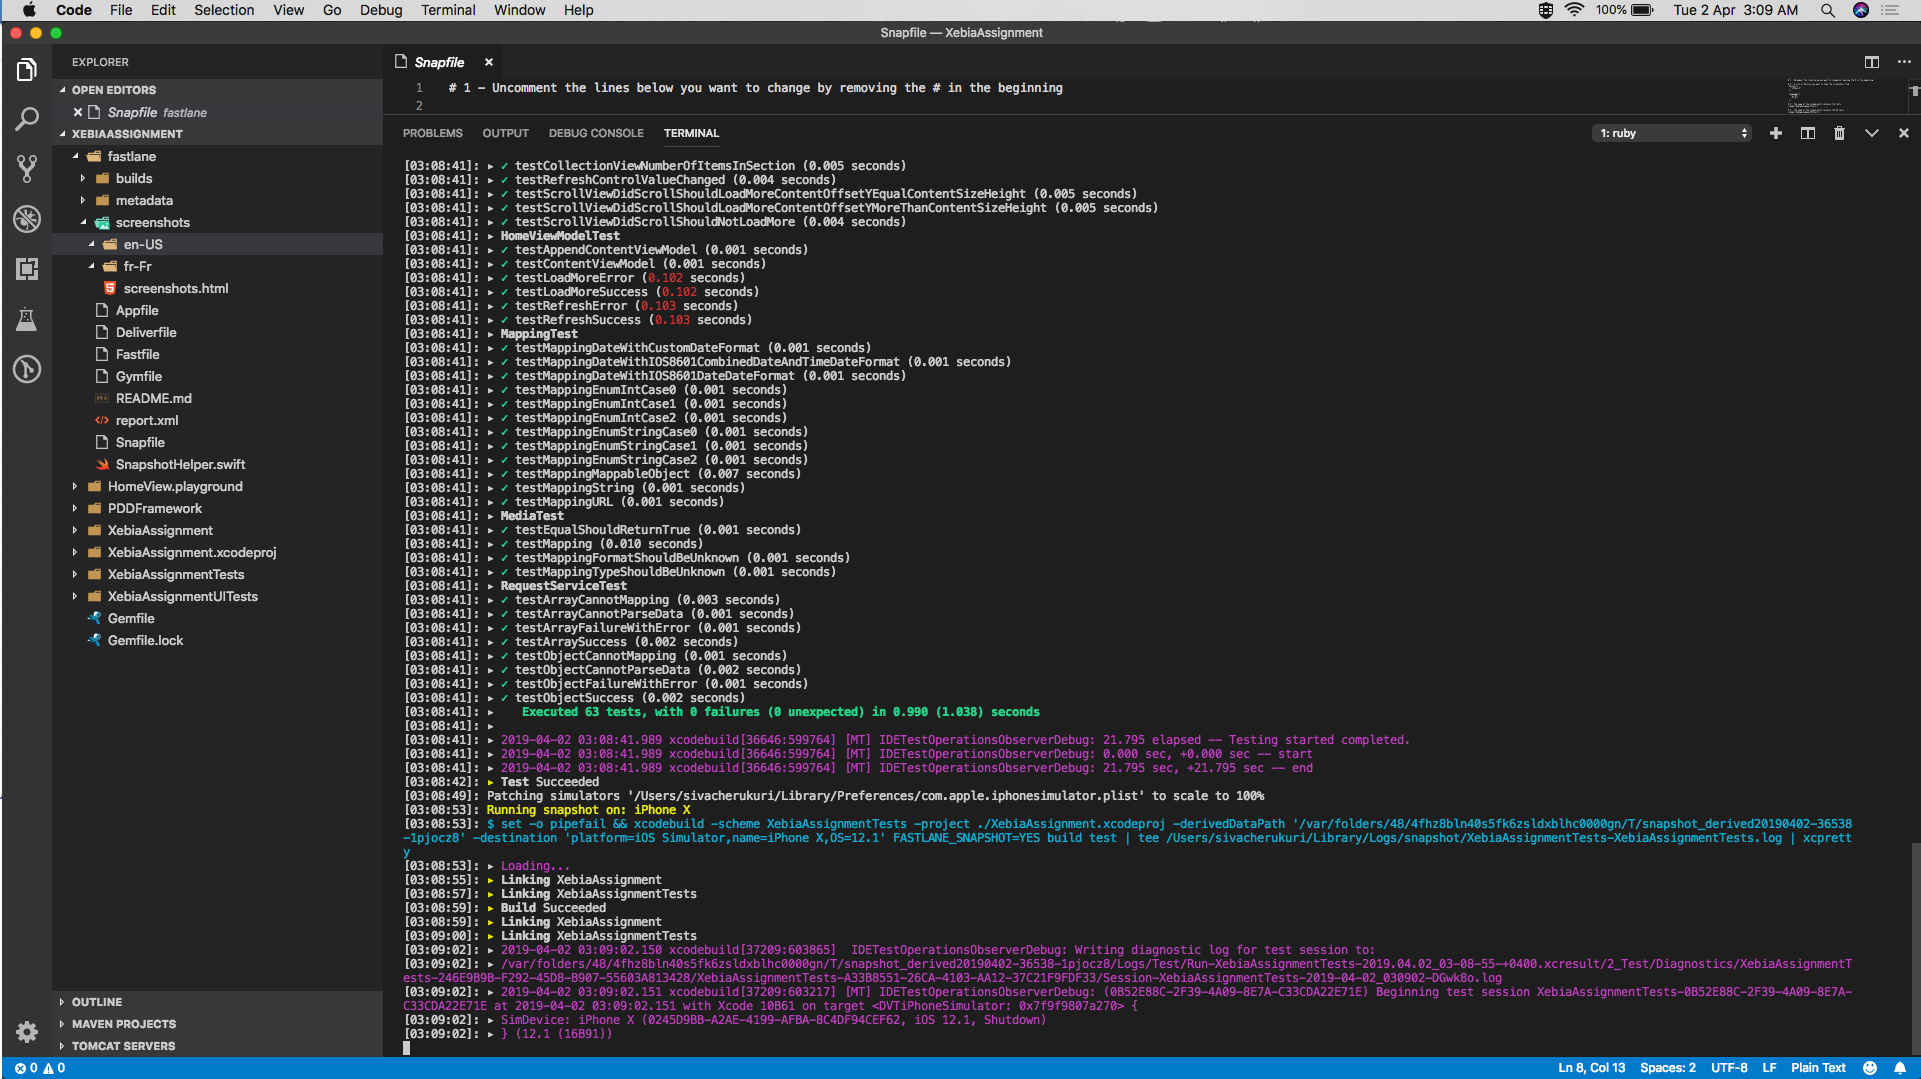Viewport: 1921px width, 1079px height.
Task: Close the terminal panel
Action: click(x=1904, y=133)
